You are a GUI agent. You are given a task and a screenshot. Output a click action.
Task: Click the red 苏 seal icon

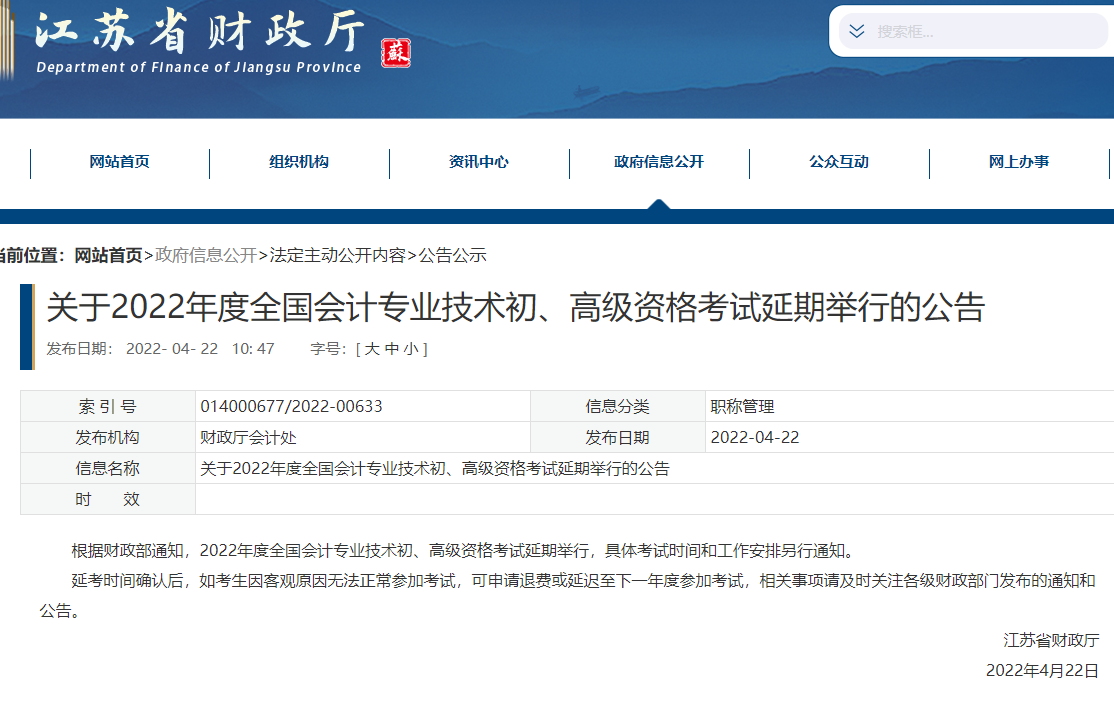(396, 53)
